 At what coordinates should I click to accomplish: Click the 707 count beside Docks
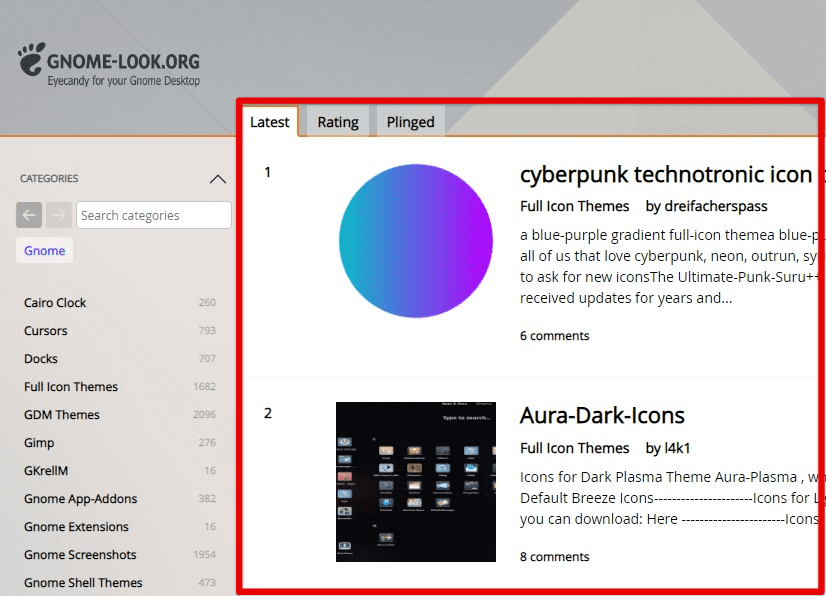(x=207, y=358)
